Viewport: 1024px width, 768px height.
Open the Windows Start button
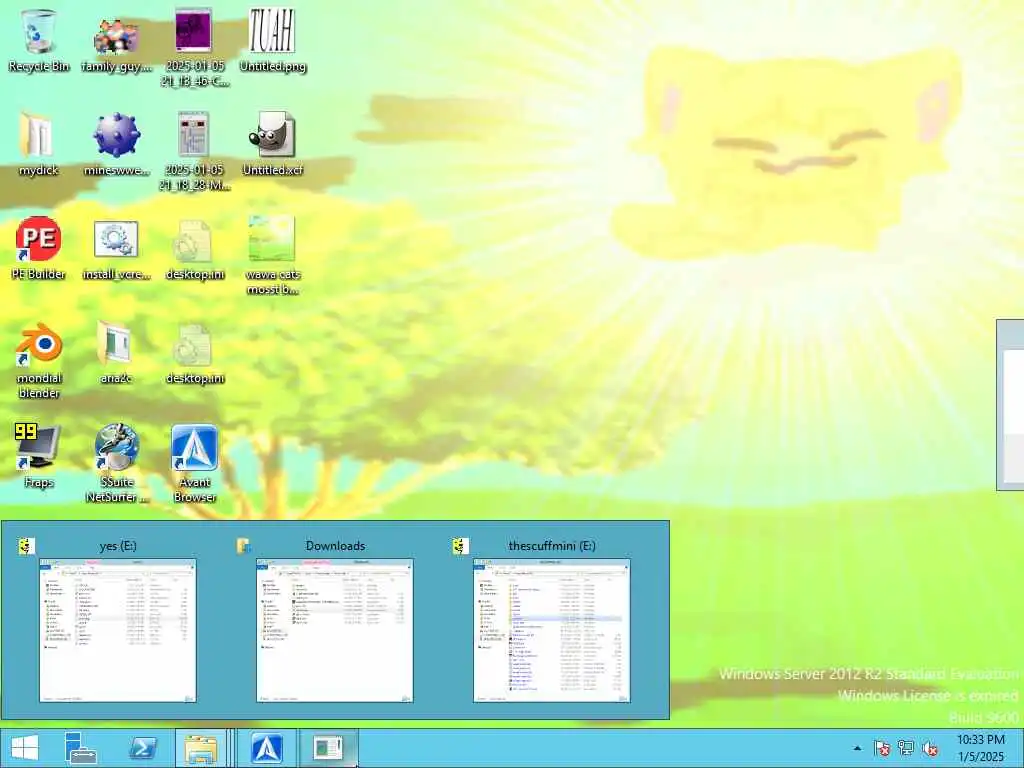[x=25, y=748]
